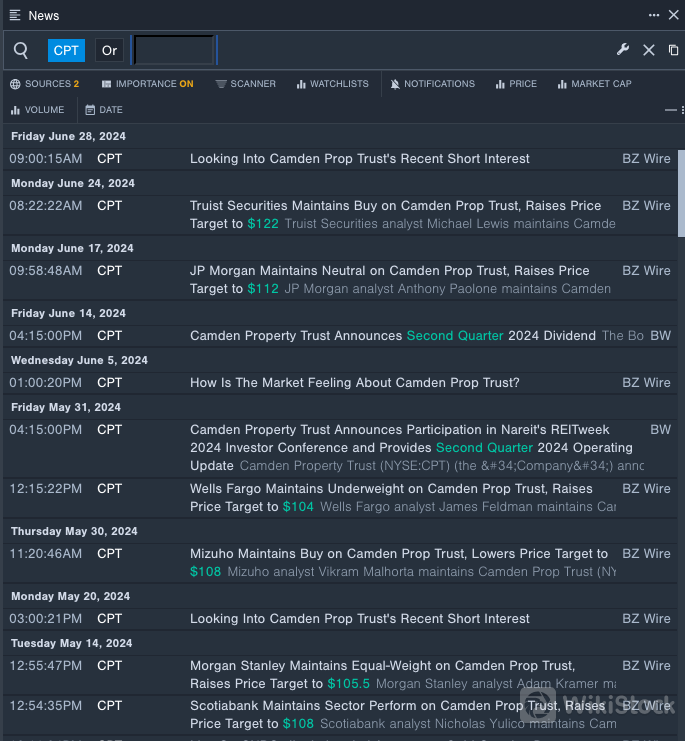Click the copy window icon
The image size is (685, 741).
(x=673, y=50)
